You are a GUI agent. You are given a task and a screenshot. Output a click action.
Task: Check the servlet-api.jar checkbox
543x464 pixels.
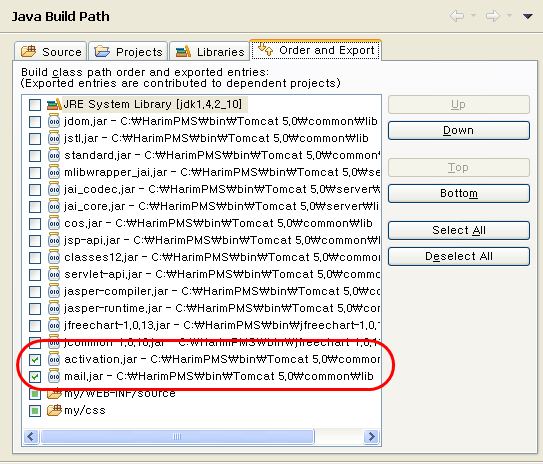(35, 274)
